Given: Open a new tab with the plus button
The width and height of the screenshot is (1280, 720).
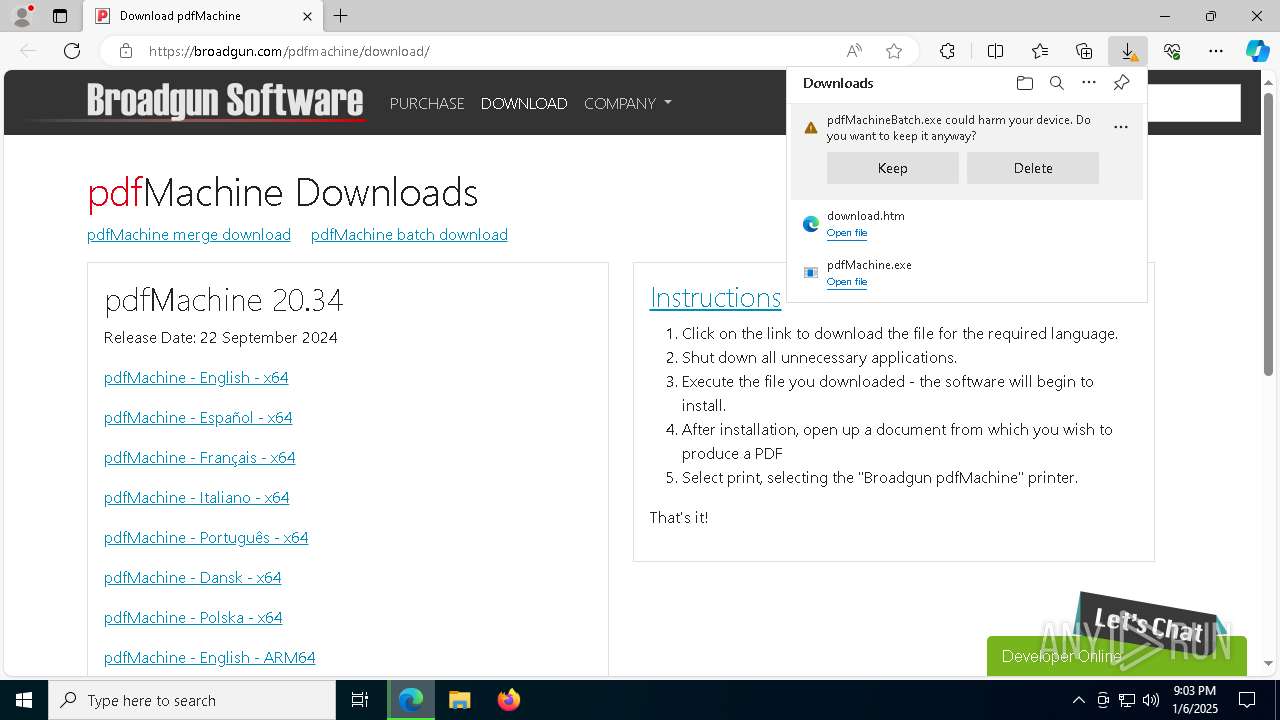Looking at the screenshot, I should 341,16.
